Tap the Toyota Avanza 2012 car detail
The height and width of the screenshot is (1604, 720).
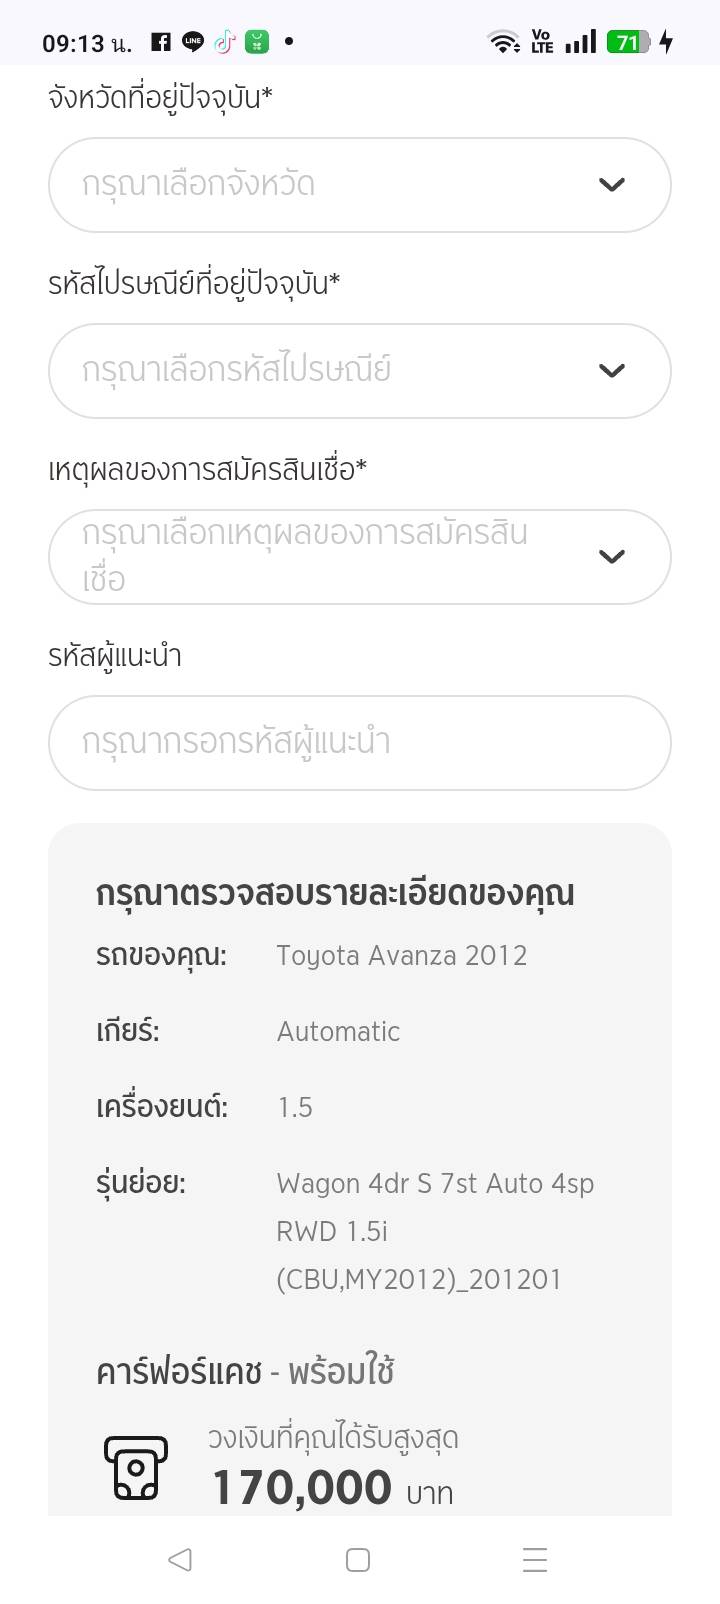pyautogui.click(x=401, y=956)
